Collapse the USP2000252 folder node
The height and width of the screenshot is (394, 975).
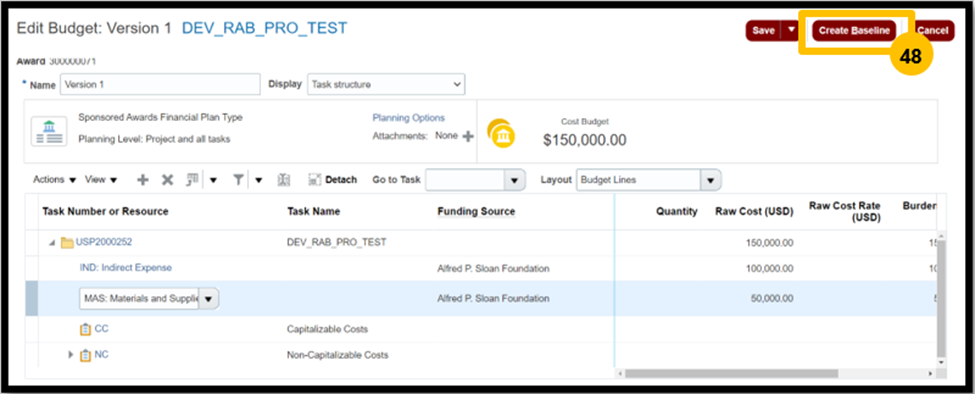[53, 242]
